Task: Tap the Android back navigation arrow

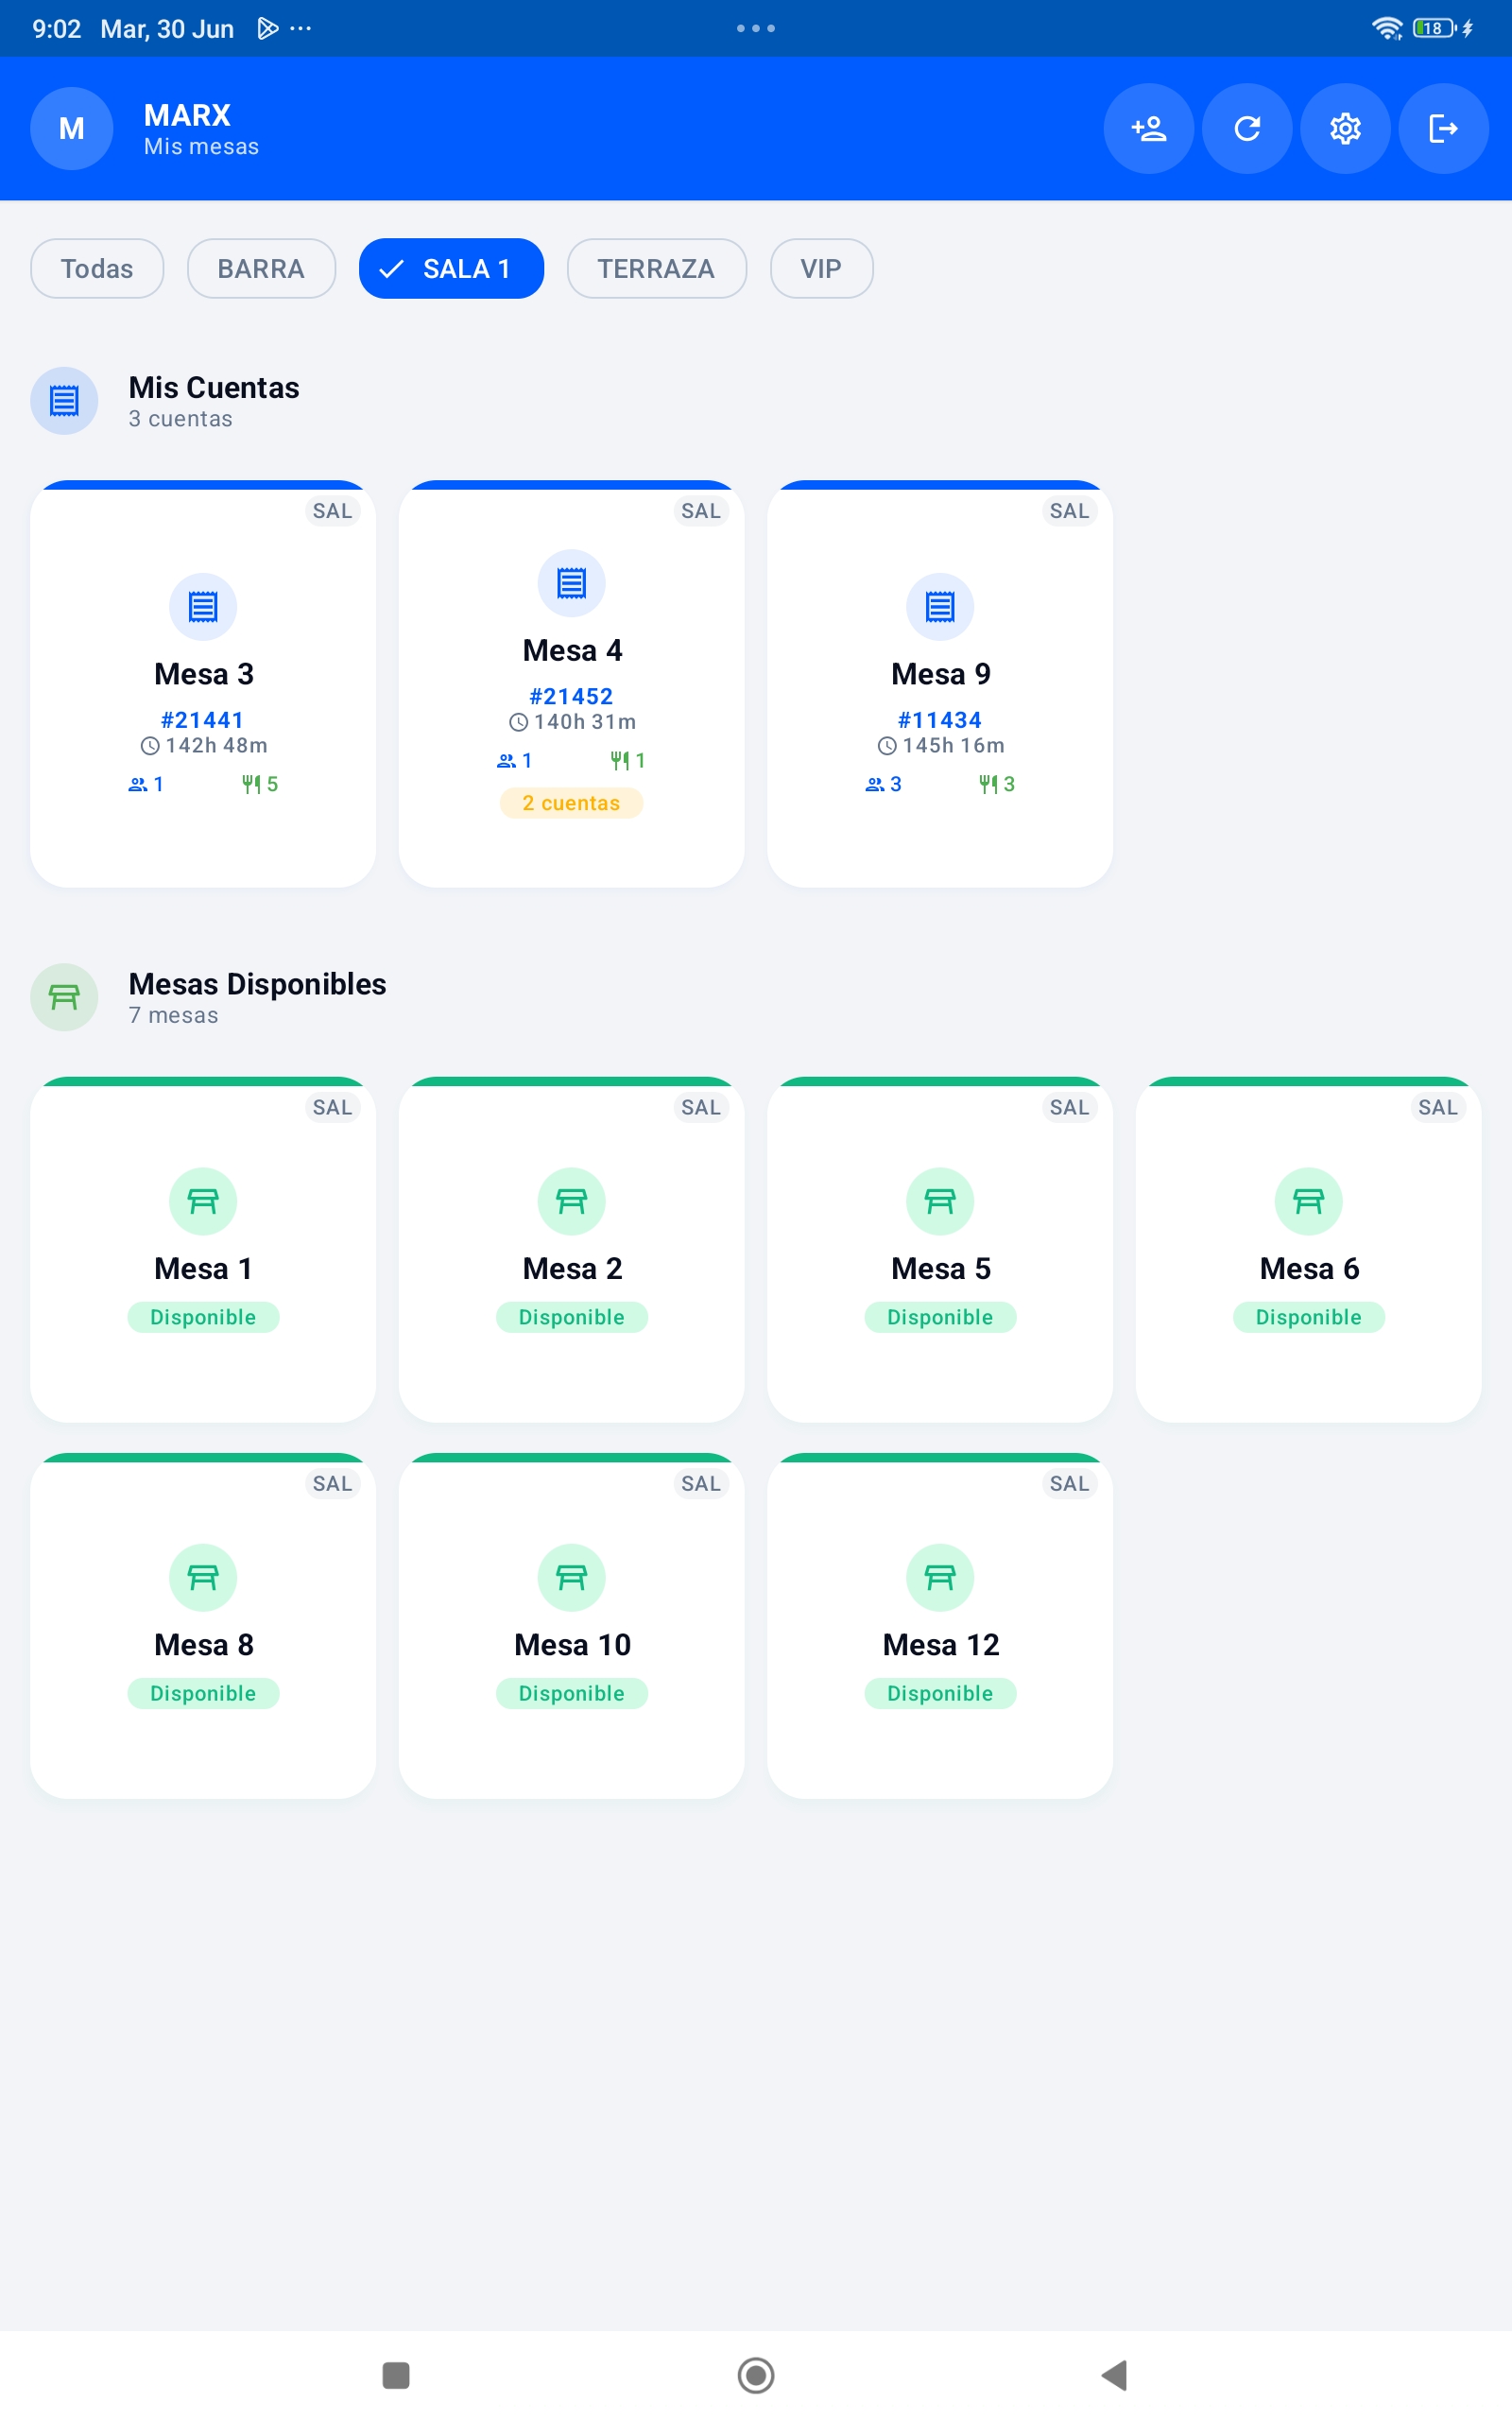Action: [1114, 2374]
